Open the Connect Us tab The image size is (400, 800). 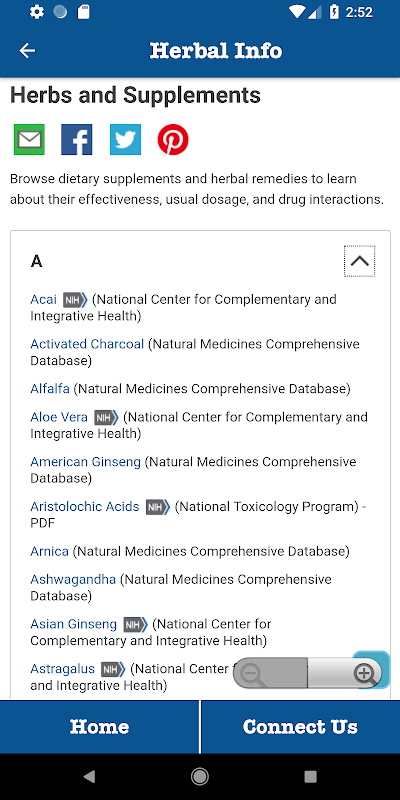301,727
